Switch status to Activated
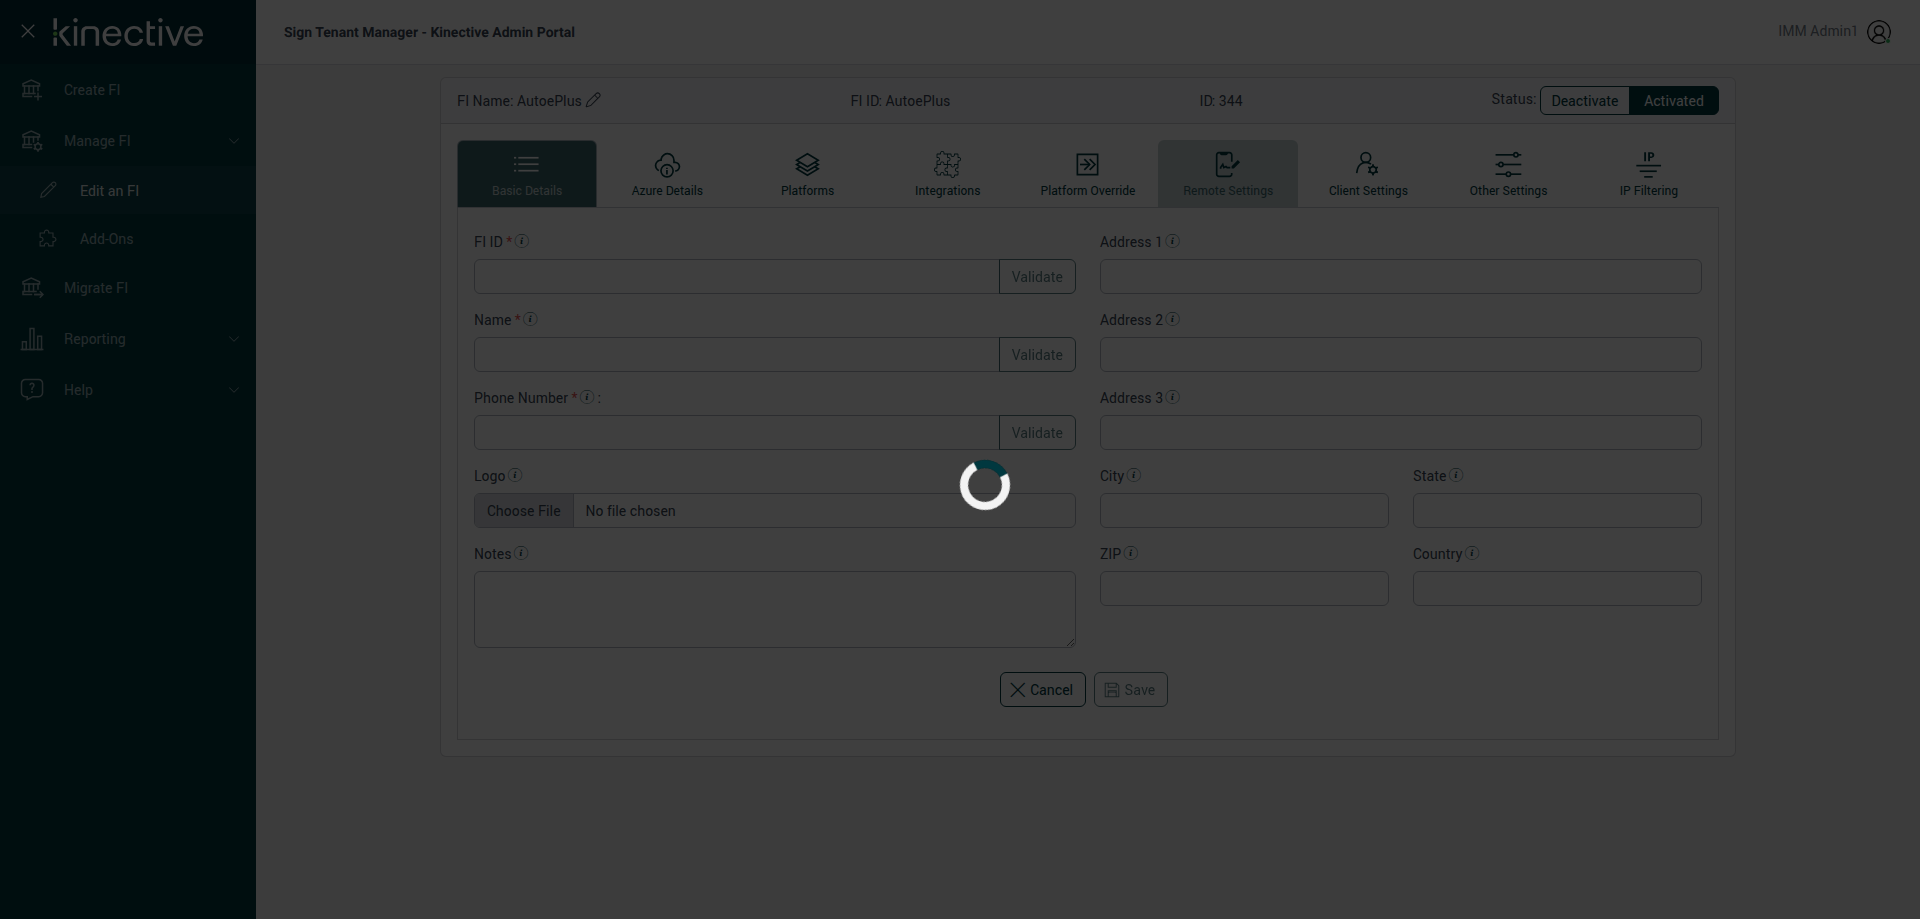The width and height of the screenshot is (1920, 919). click(1674, 101)
